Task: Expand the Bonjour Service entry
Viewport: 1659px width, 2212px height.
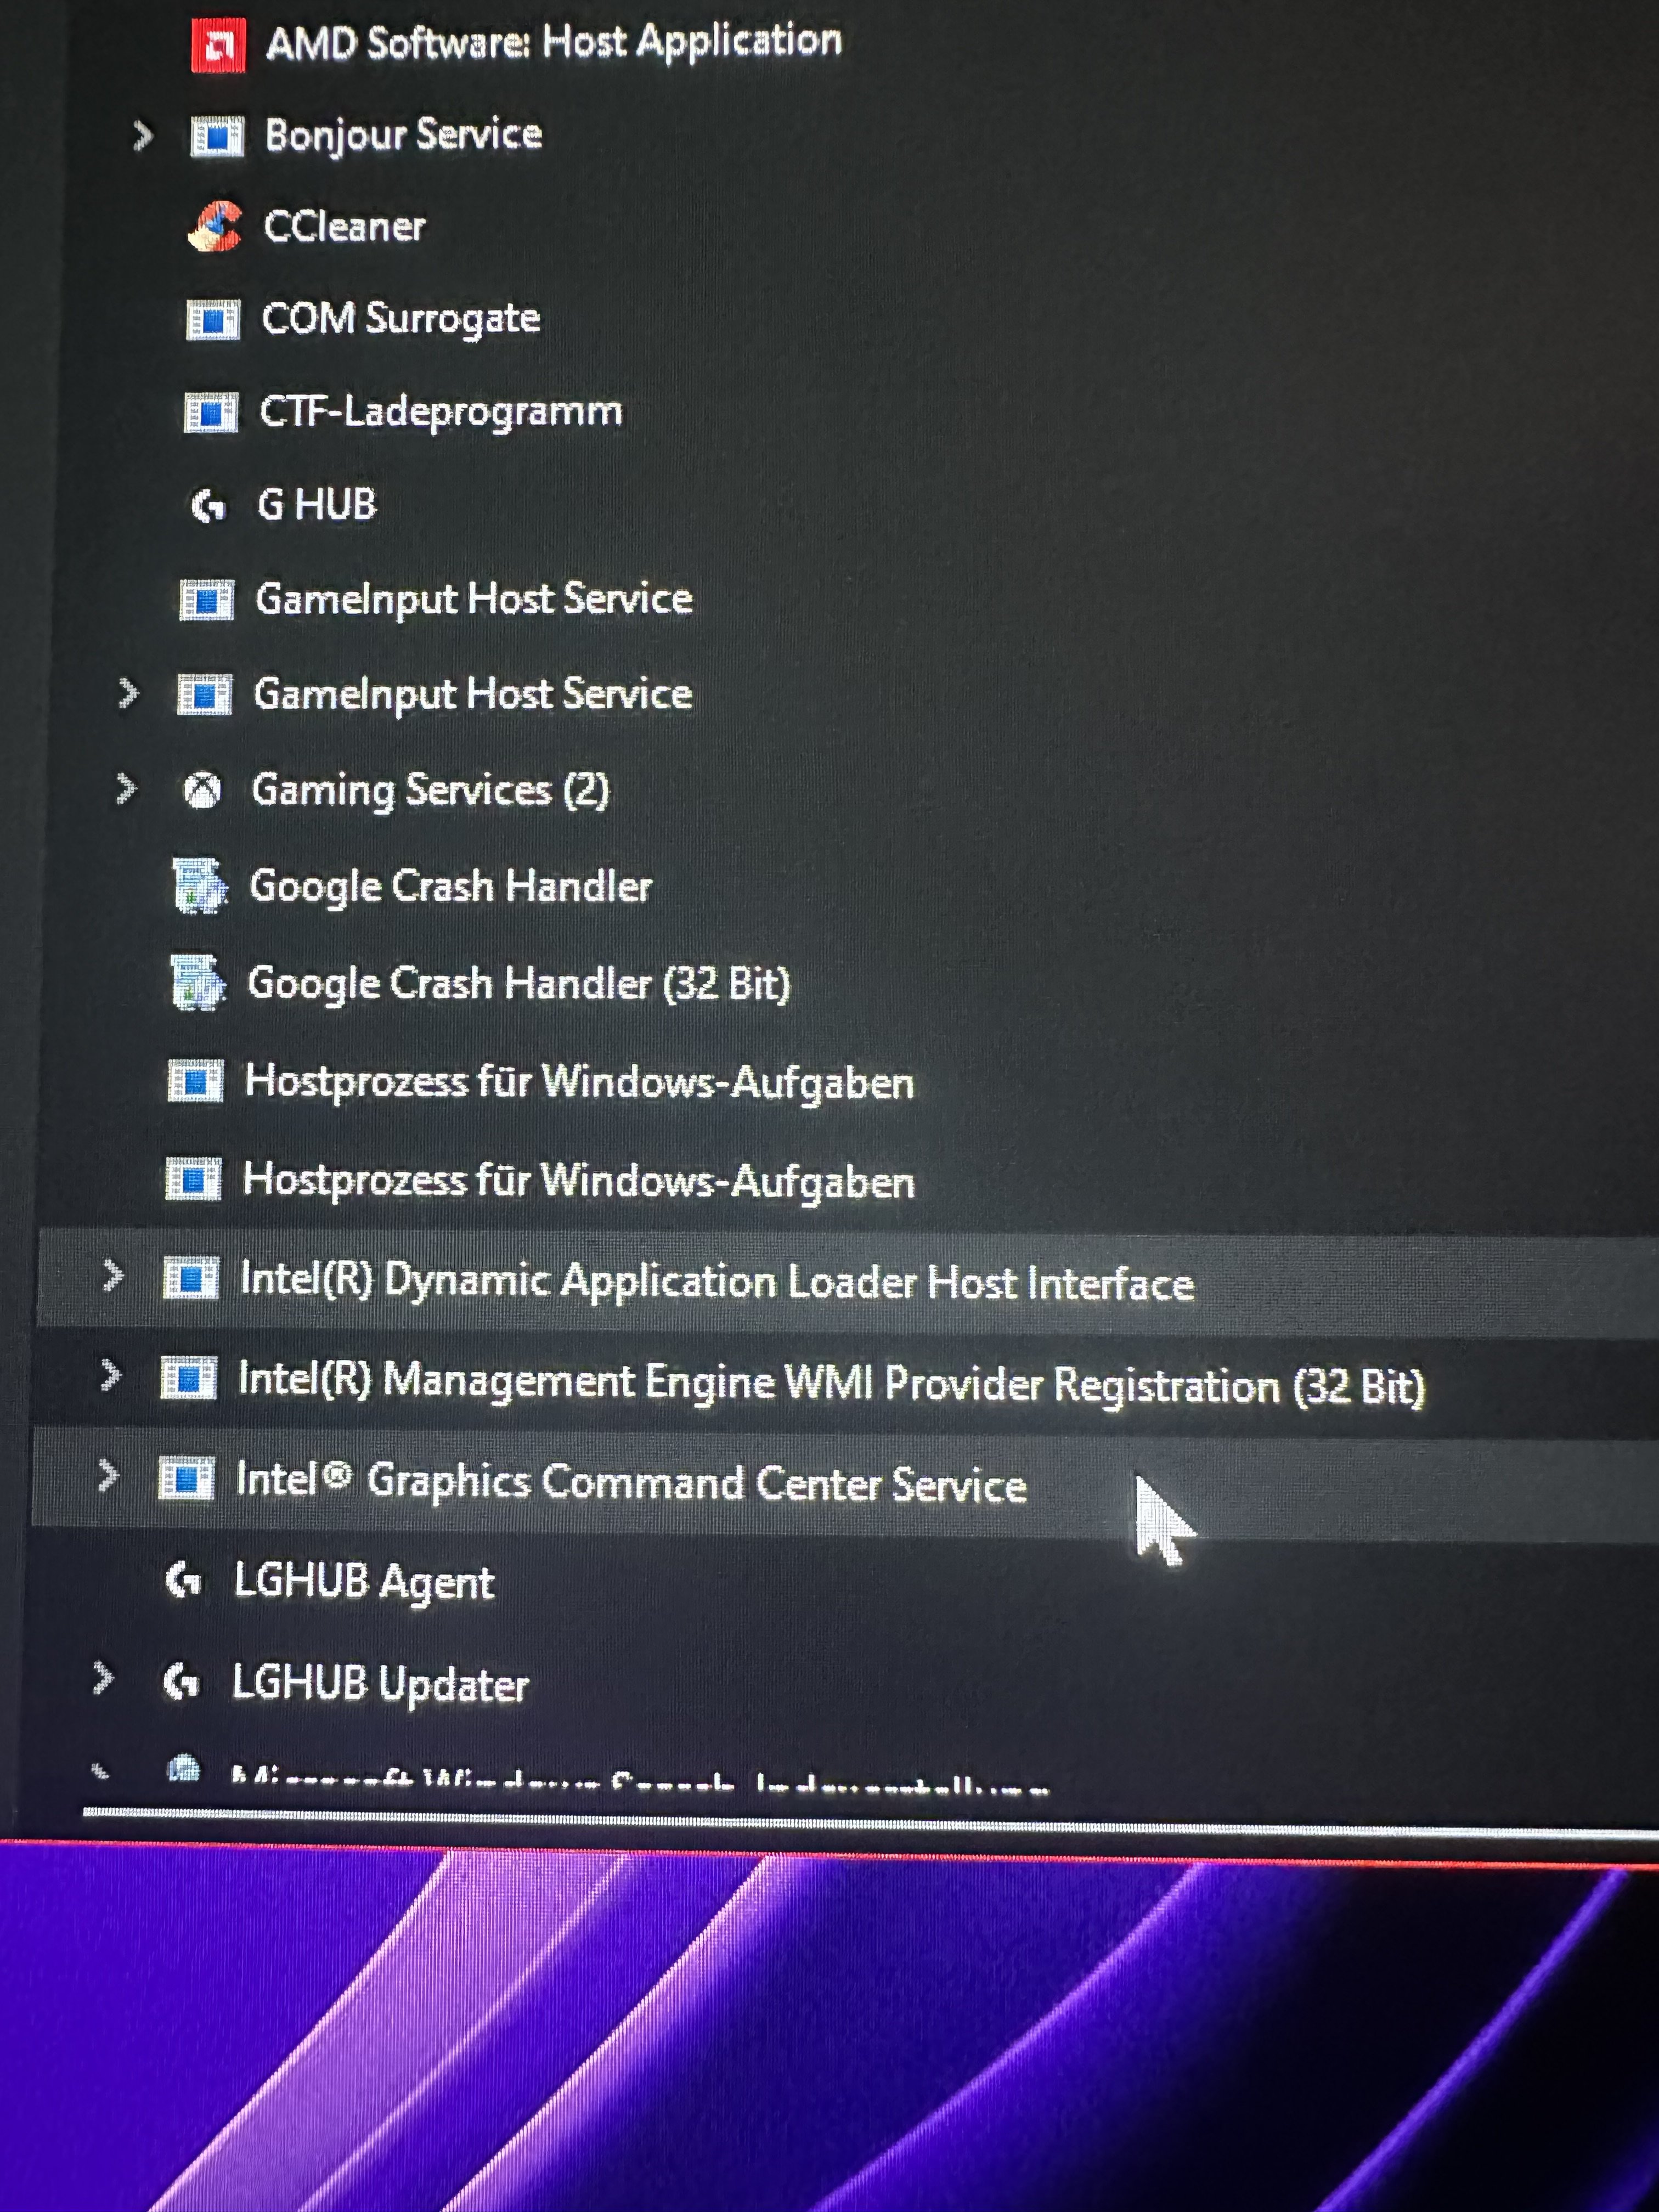Action: 143,135
